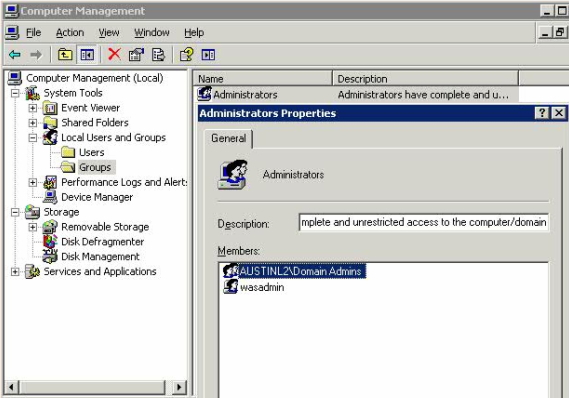Click the Groups folder icon
The width and height of the screenshot is (569, 398).
pyautogui.click(x=68, y=167)
